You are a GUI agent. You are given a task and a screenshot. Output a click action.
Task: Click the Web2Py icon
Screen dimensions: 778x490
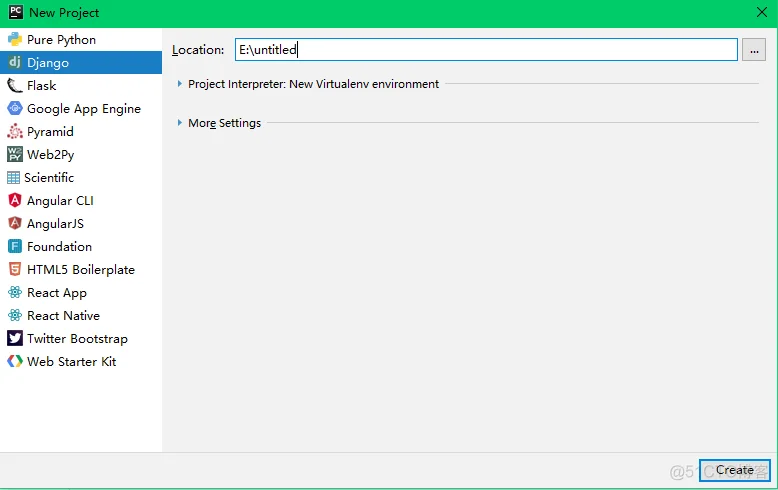point(15,154)
